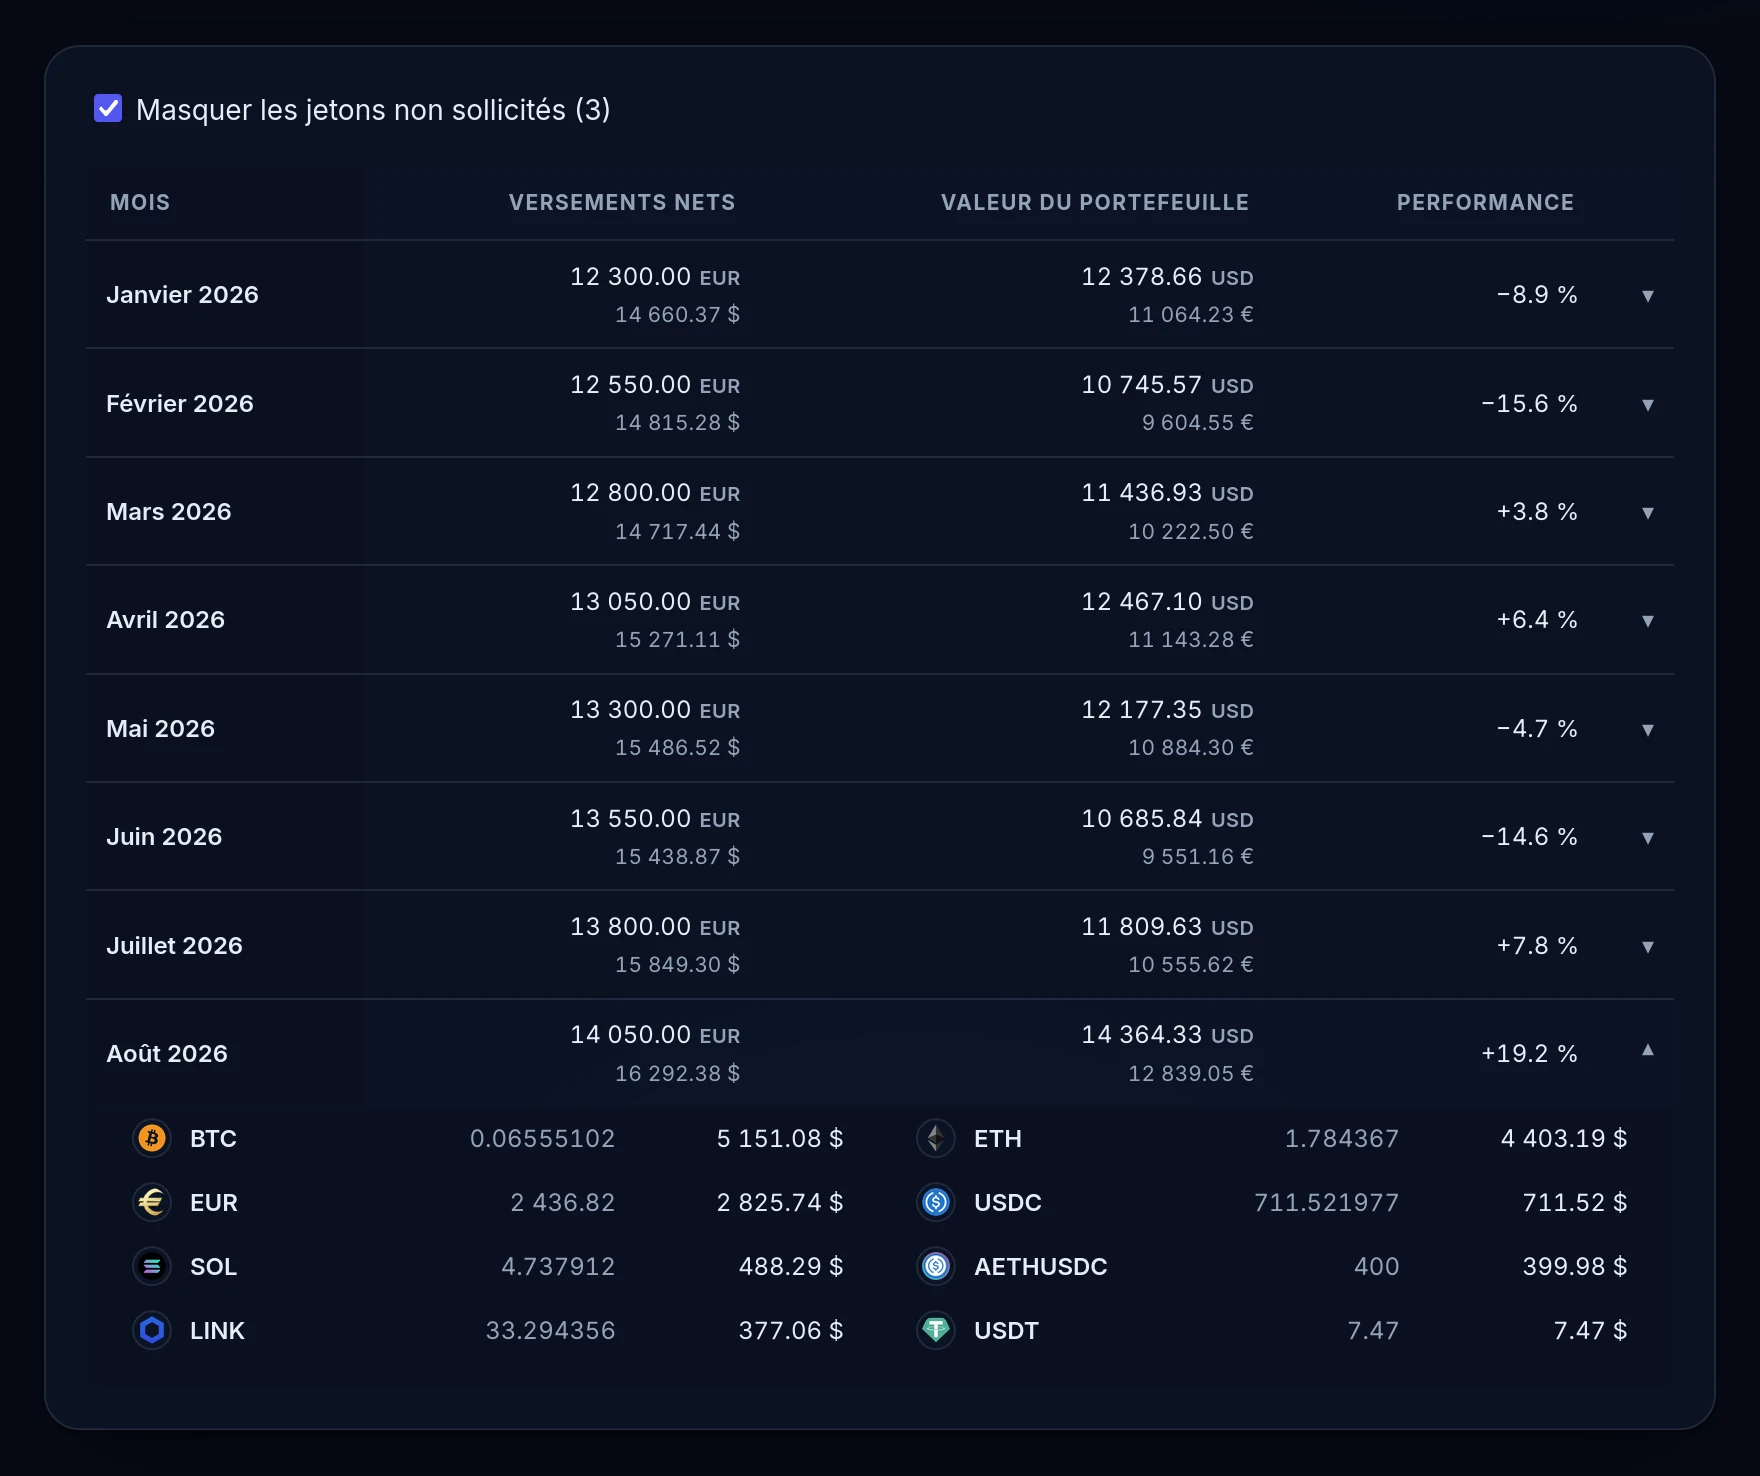Click the VALEUR DU PORTEFEUILLE column header
This screenshot has width=1760, height=1476.
tap(1095, 202)
